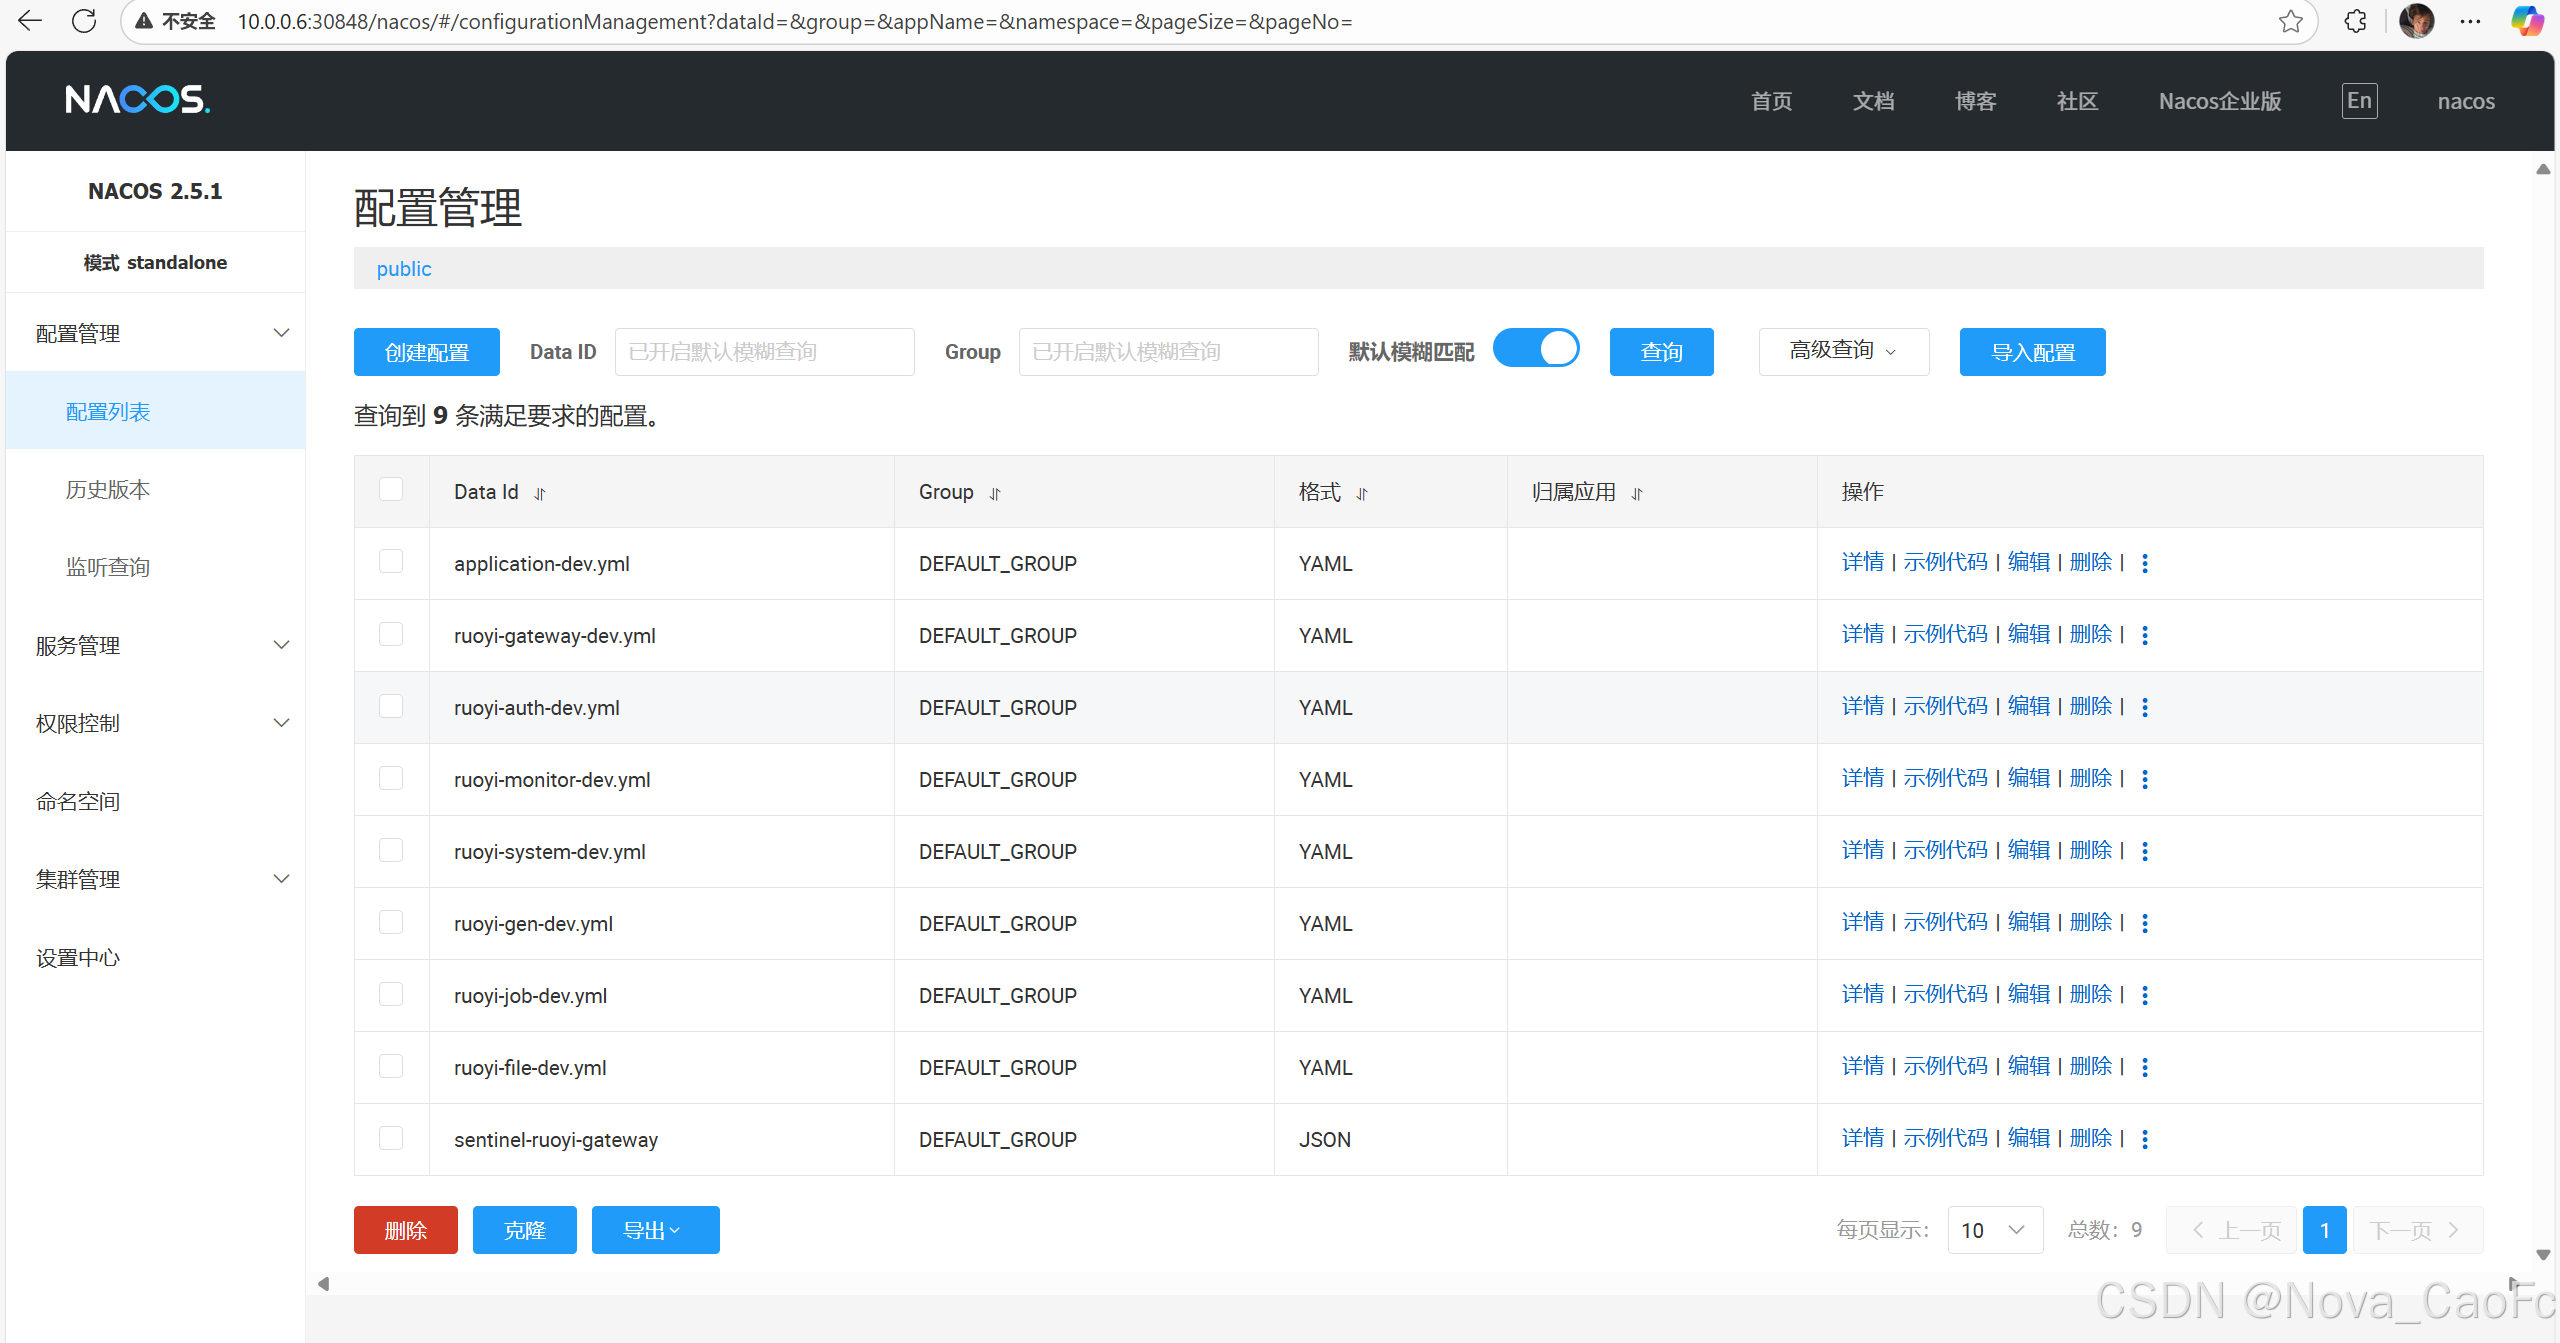Open the Copilot icon in browser

[x=2527, y=21]
